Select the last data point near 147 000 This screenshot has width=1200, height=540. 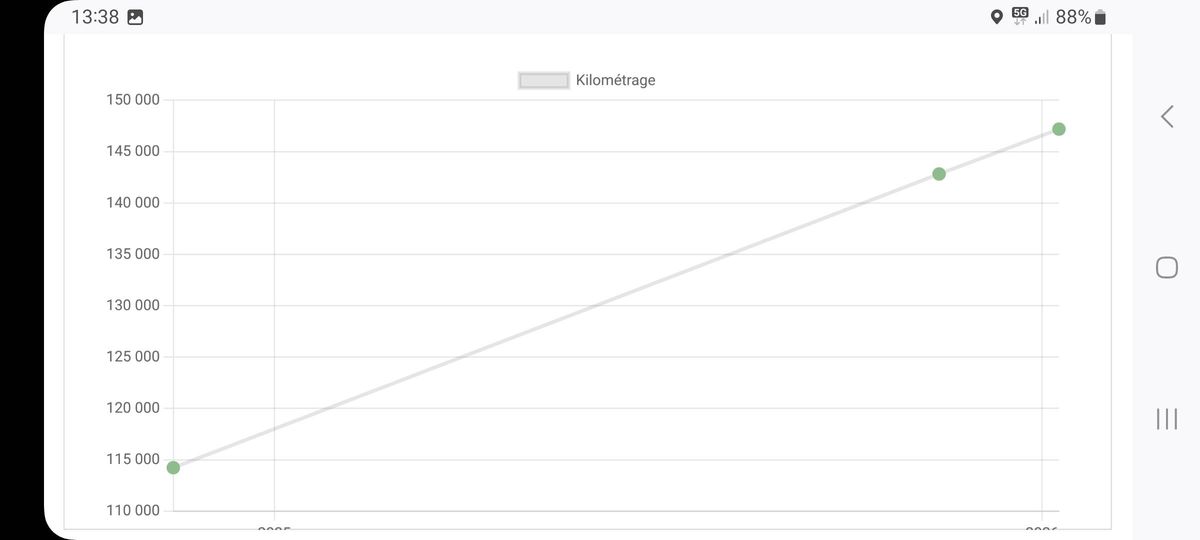1059,129
